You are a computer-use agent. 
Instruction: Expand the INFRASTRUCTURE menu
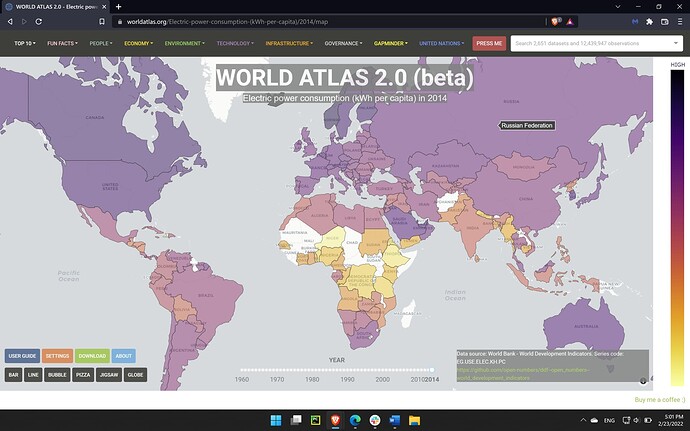(289, 43)
